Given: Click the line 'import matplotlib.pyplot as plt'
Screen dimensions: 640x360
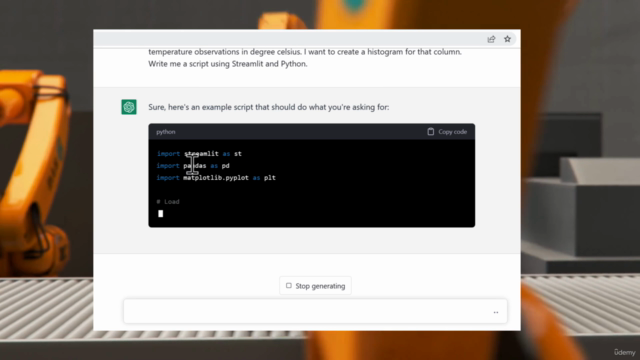Looking at the screenshot, I should pos(216,178).
